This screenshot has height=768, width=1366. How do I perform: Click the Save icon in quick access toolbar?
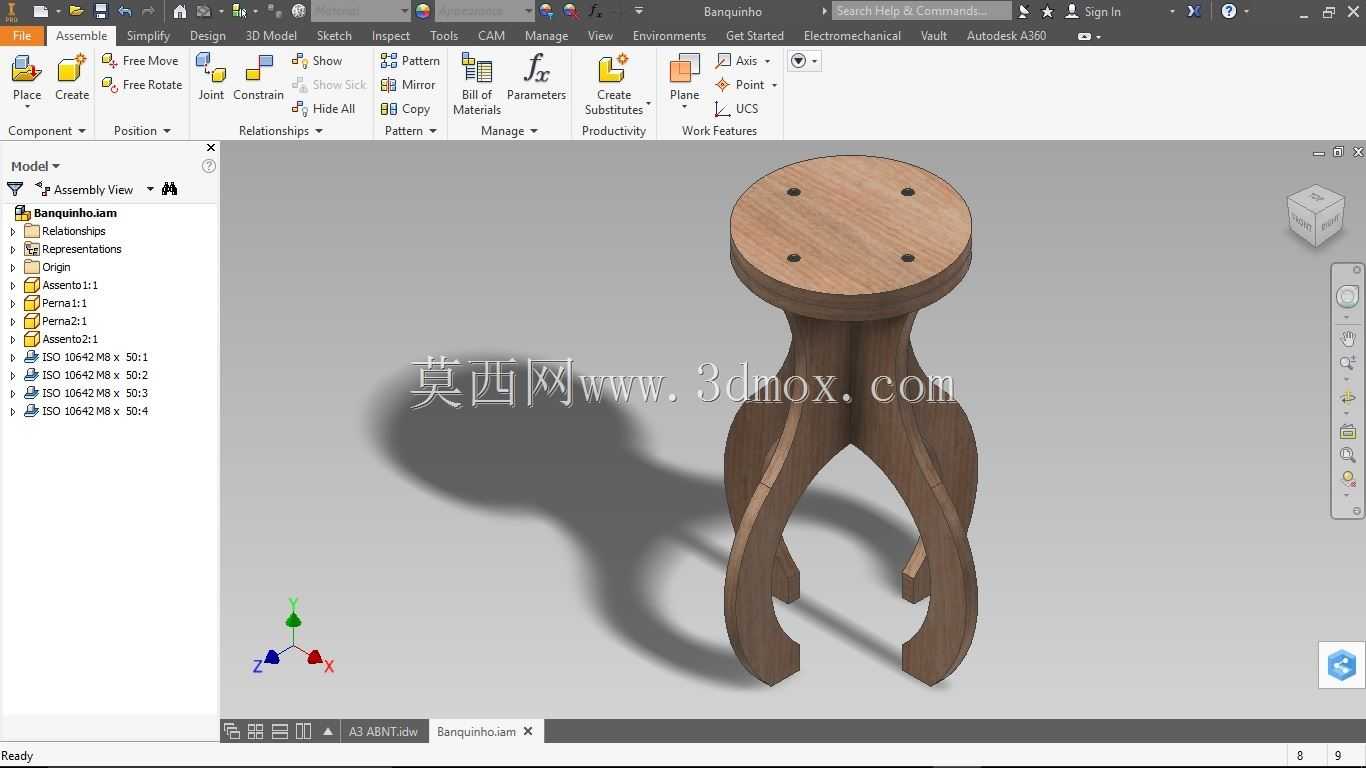tap(100, 11)
